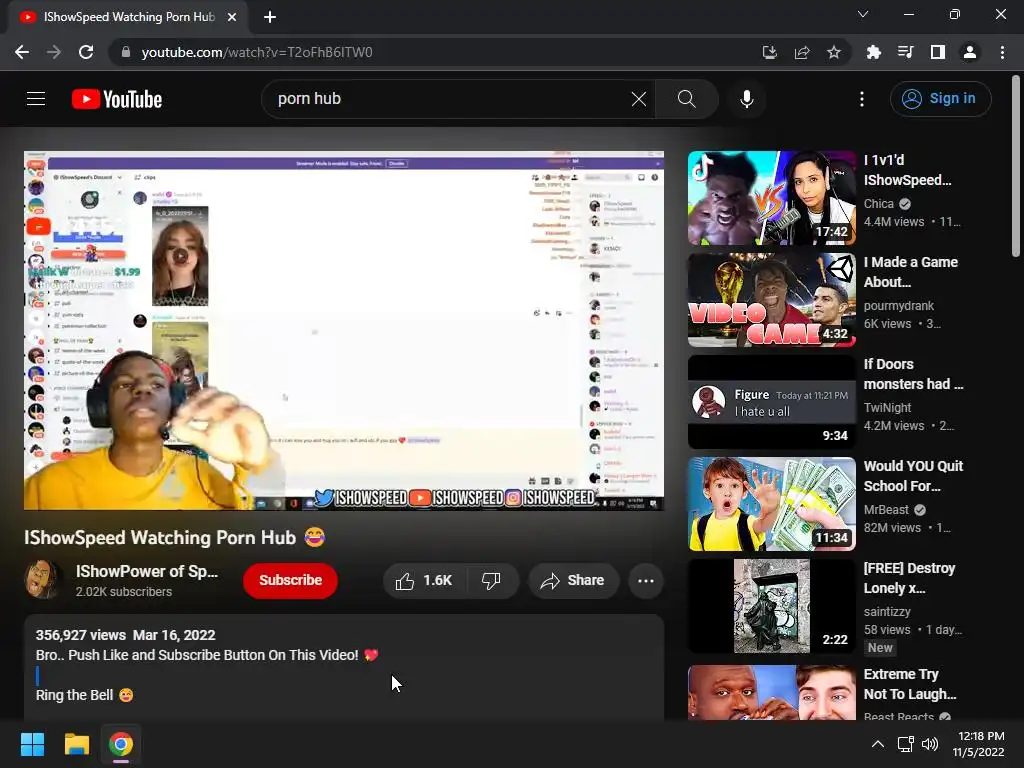Open volume tray icon
Image resolution: width=1024 pixels, height=768 pixels.
click(930, 744)
